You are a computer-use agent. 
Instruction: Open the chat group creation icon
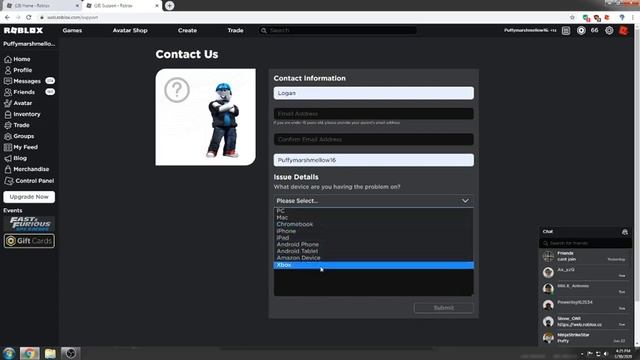(x=624, y=232)
